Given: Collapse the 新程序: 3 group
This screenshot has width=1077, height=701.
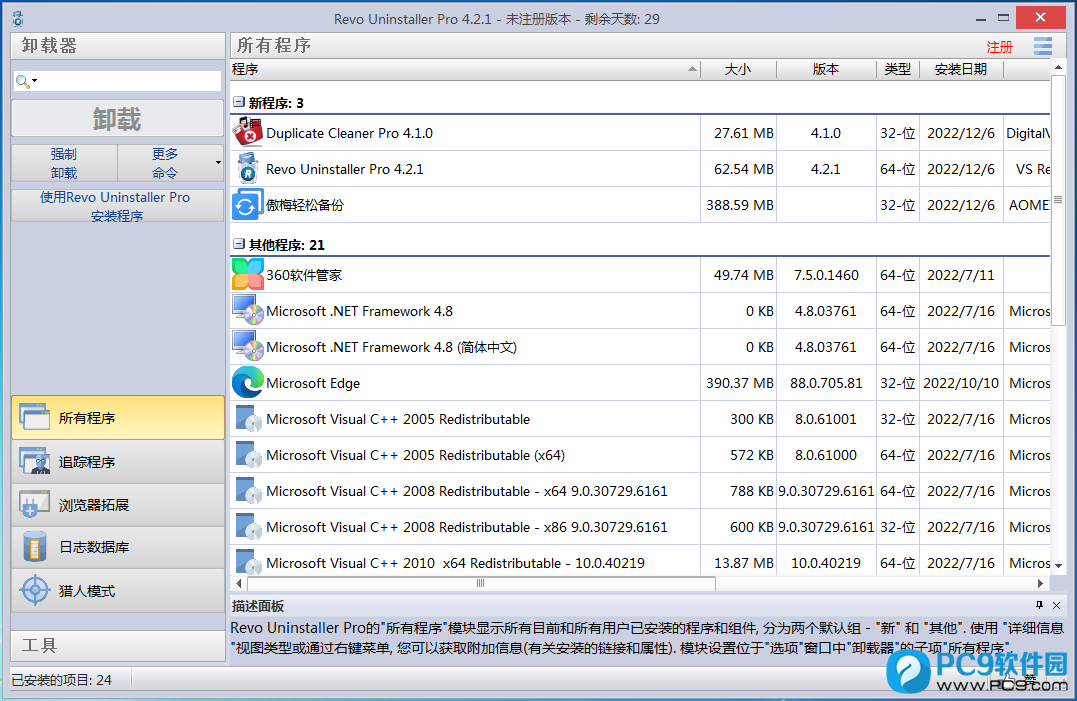Looking at the screenshot, I should [239, 102].
